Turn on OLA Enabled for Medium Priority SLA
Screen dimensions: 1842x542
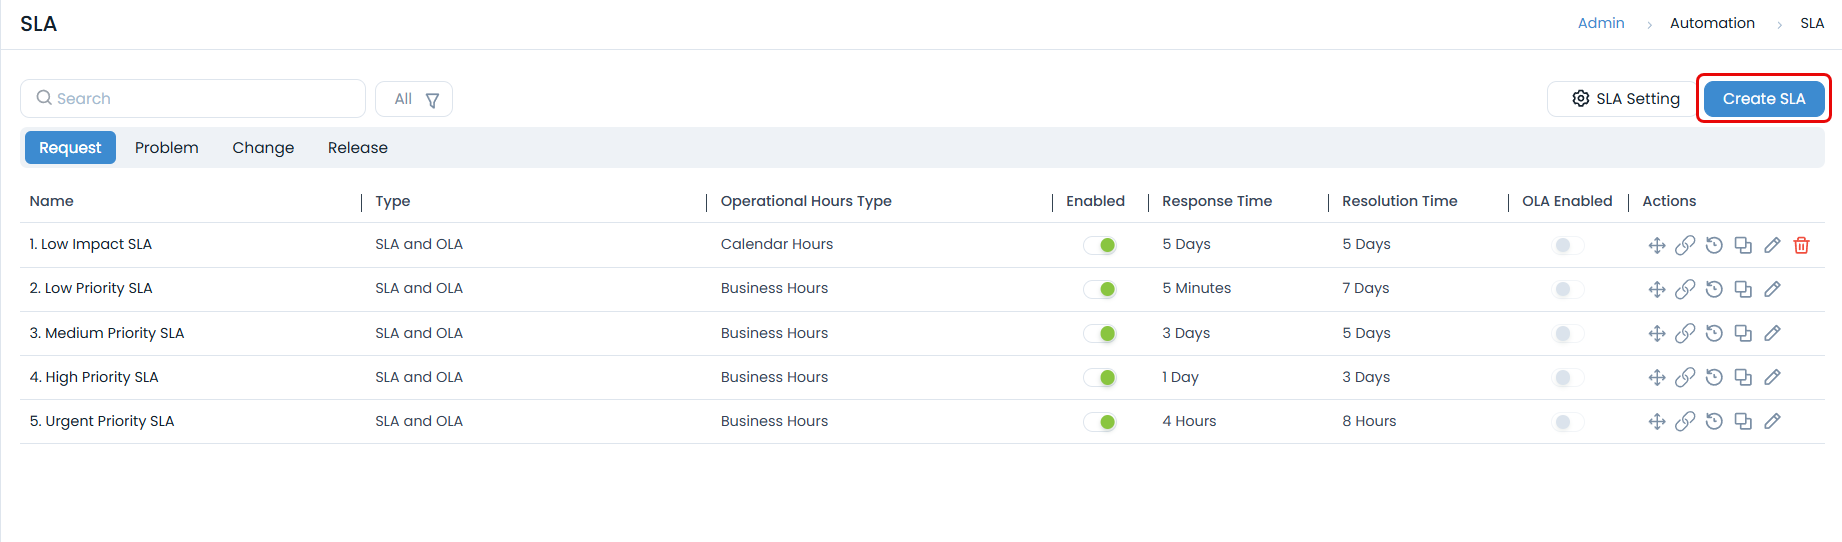click(1567, 333)
